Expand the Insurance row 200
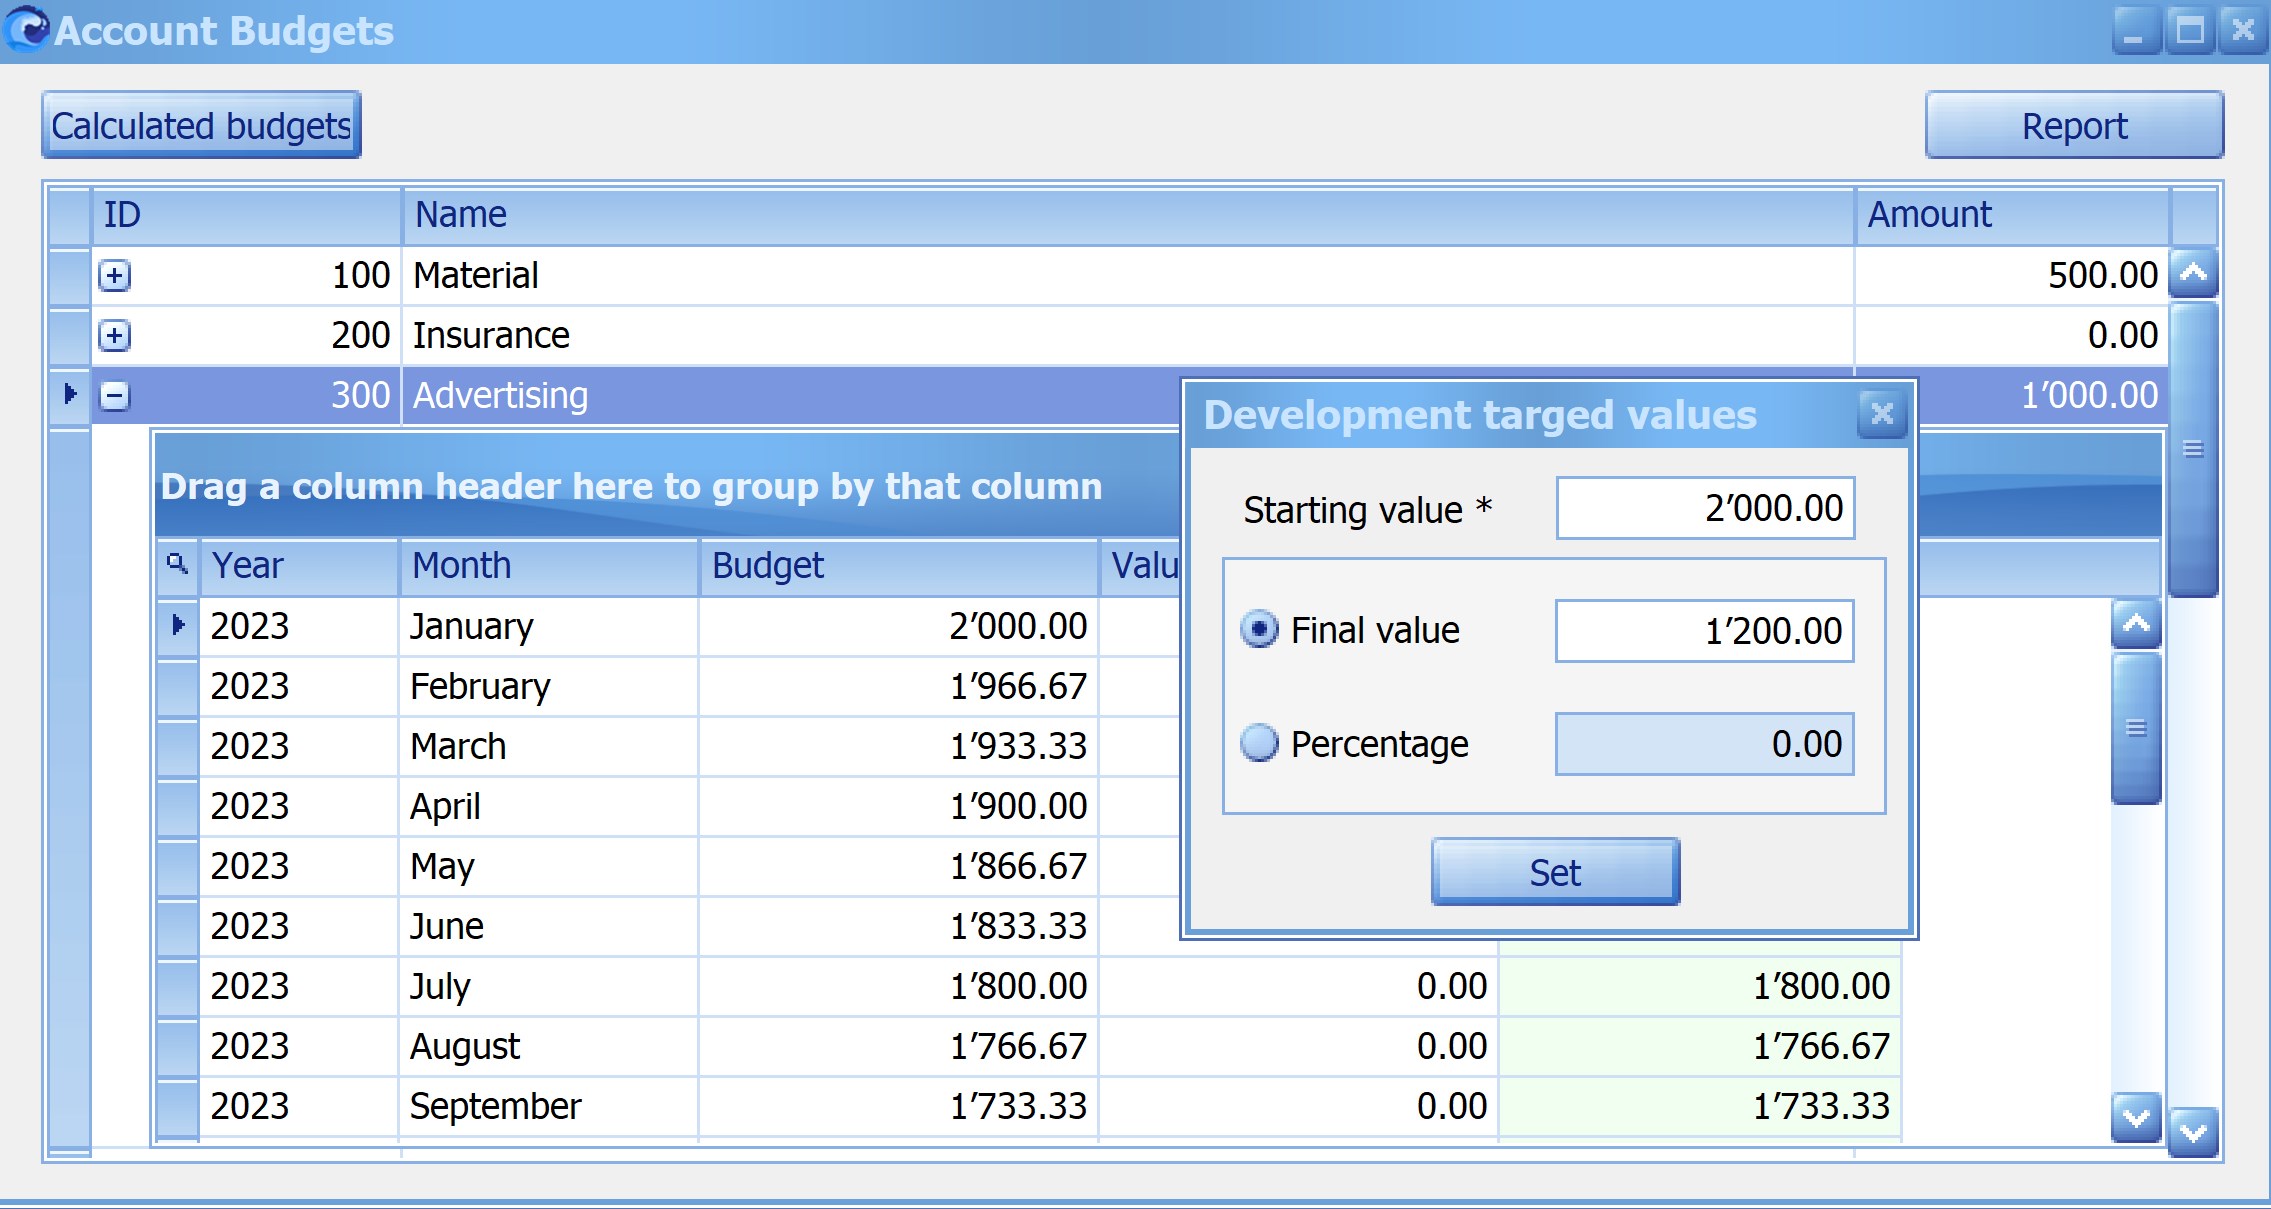This screenshot has height=1209, width=2271. click(x=114, y=335)
